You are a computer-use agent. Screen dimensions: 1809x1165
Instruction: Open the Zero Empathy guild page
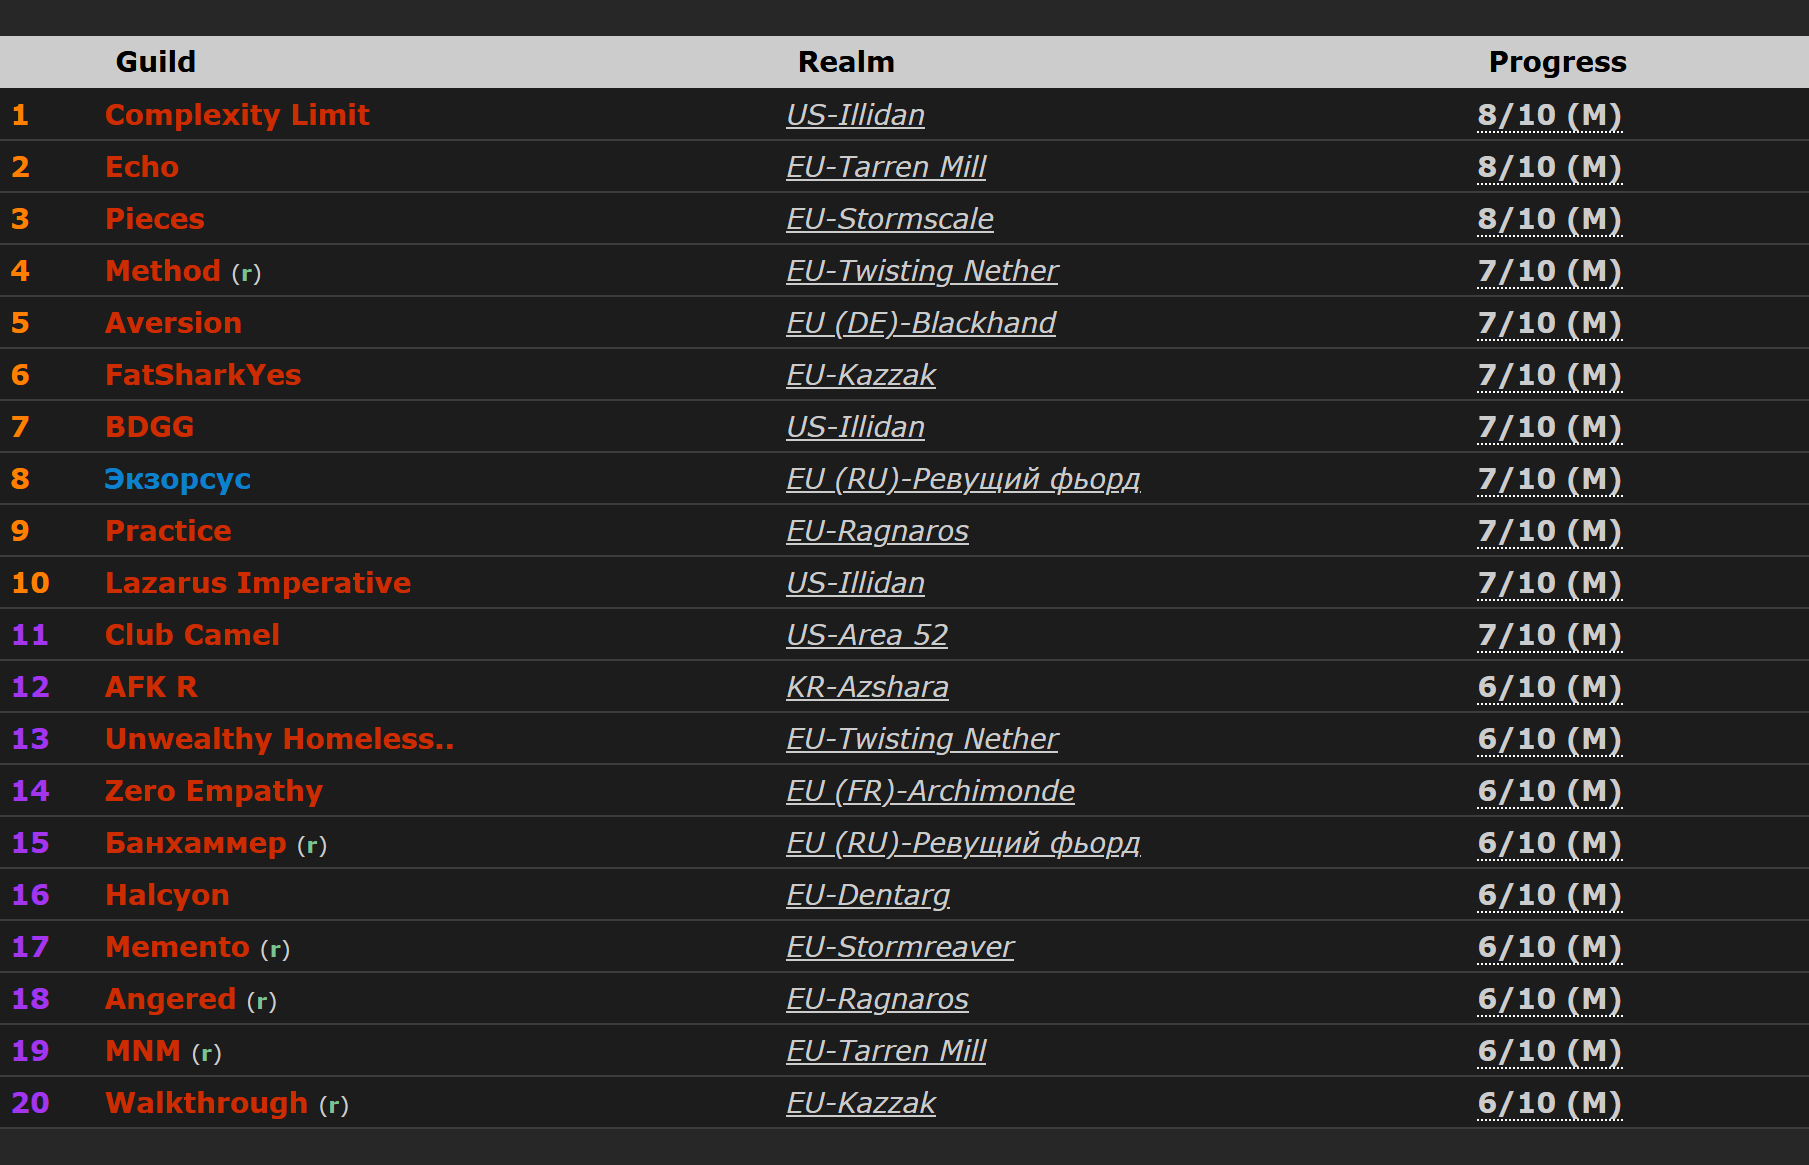tap(214, 791)
